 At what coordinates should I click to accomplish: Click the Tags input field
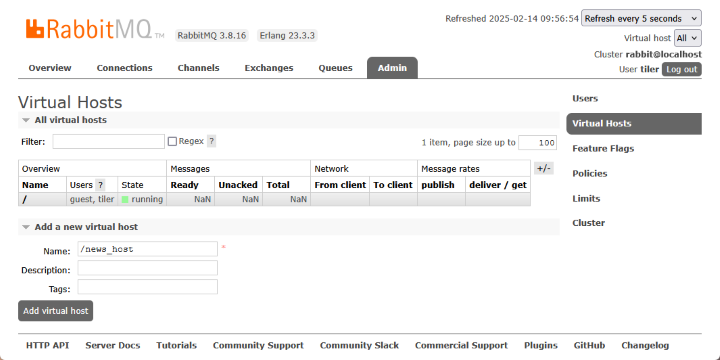click(x=147, y=287)
